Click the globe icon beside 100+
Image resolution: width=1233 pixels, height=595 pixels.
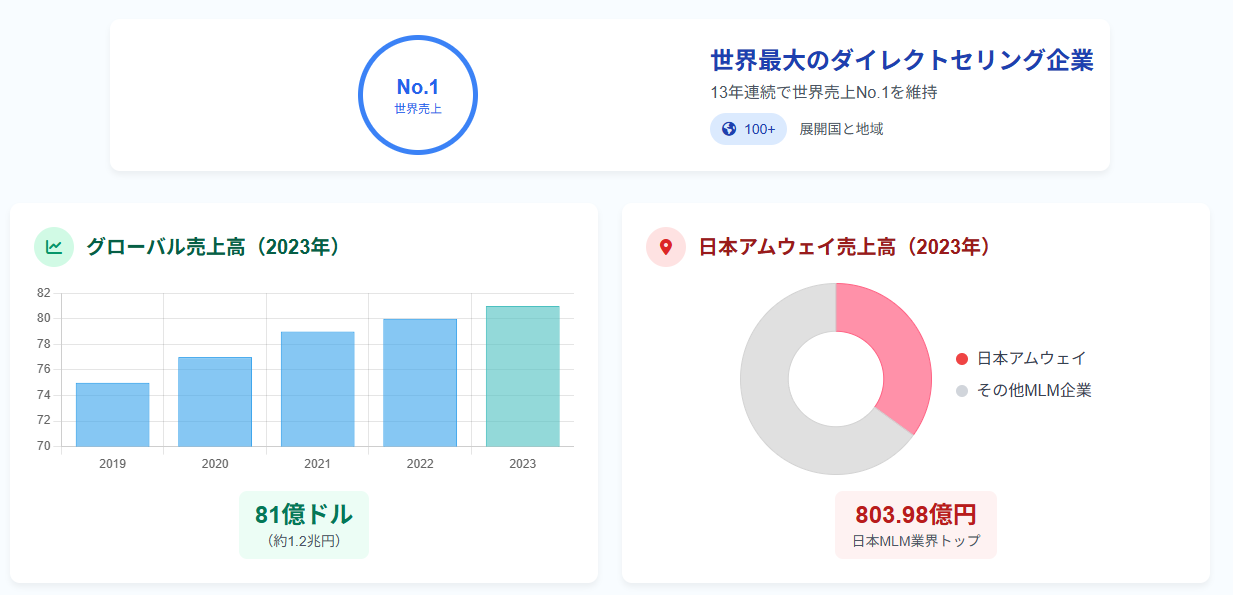pos(729,129)
